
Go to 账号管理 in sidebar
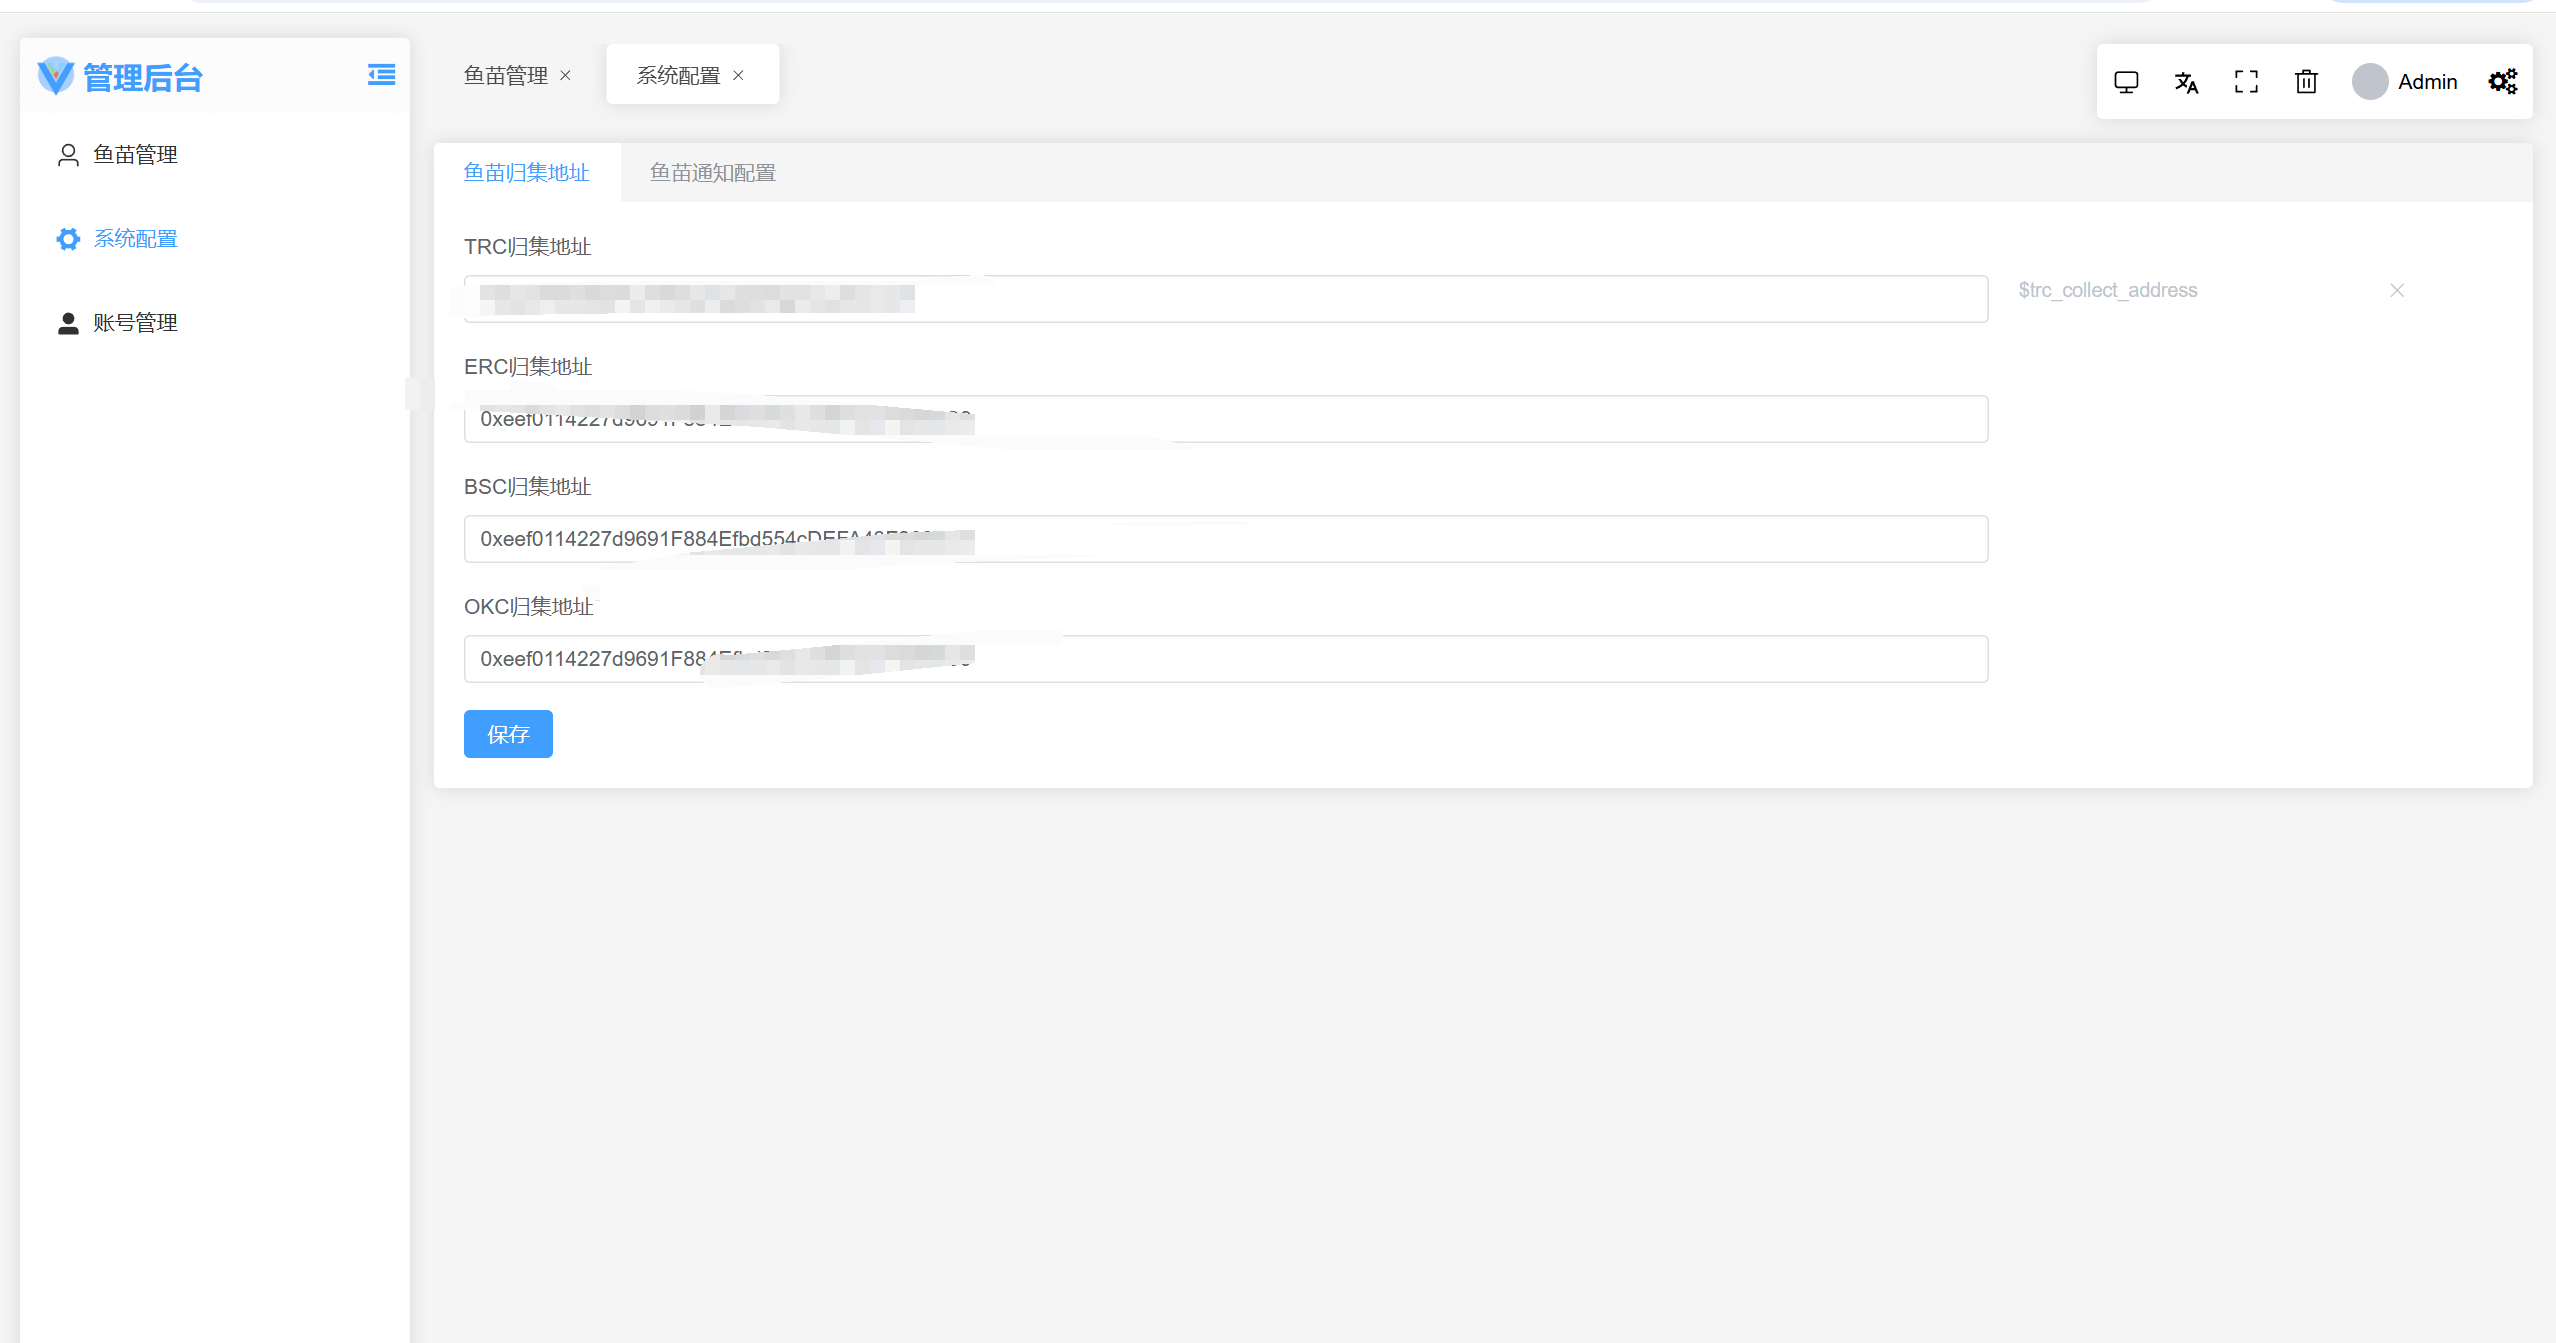coord(135,323)
